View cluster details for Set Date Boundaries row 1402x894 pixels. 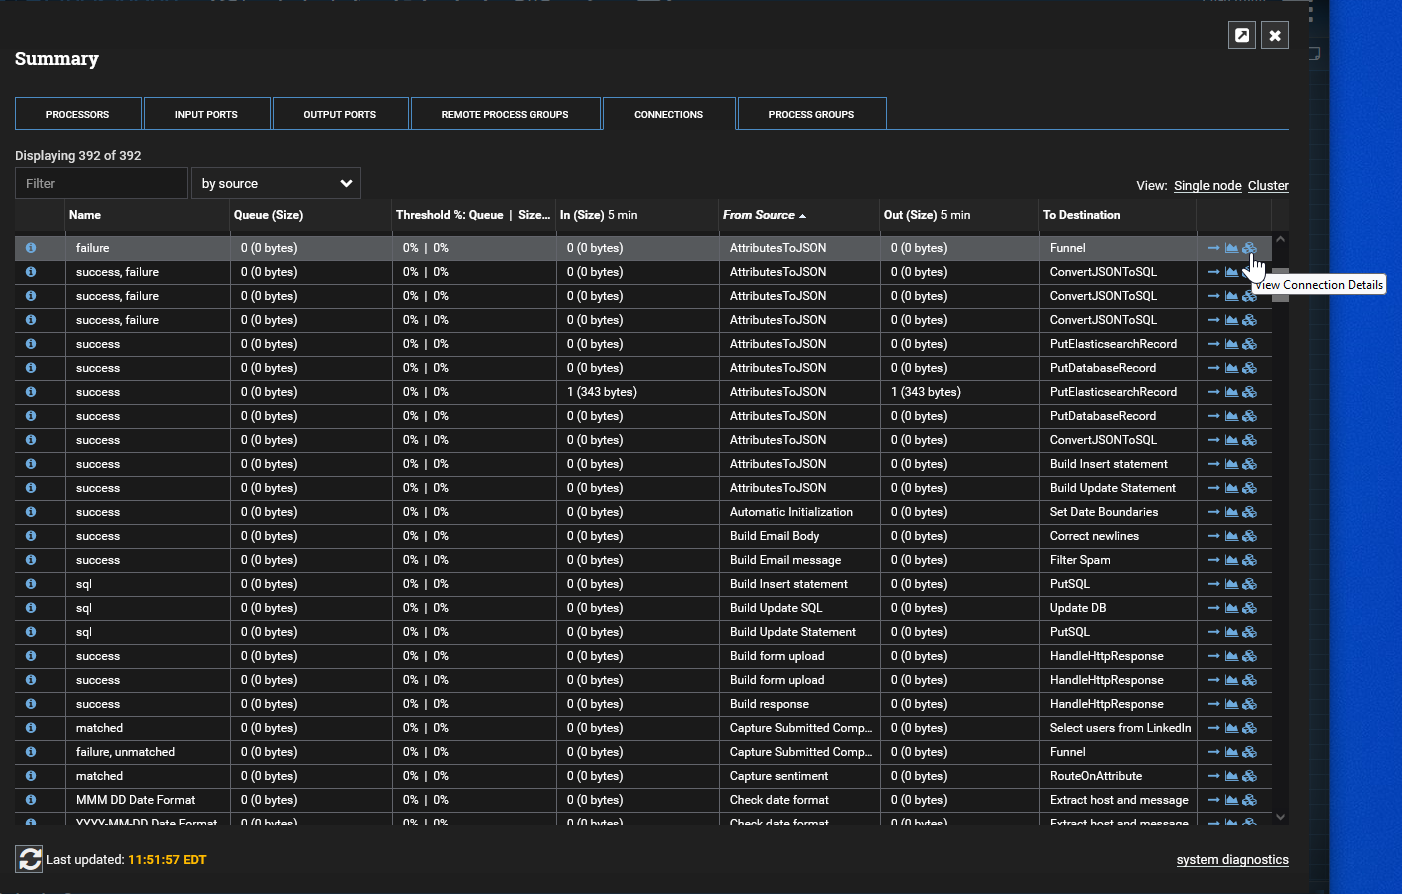[1249, 512]
